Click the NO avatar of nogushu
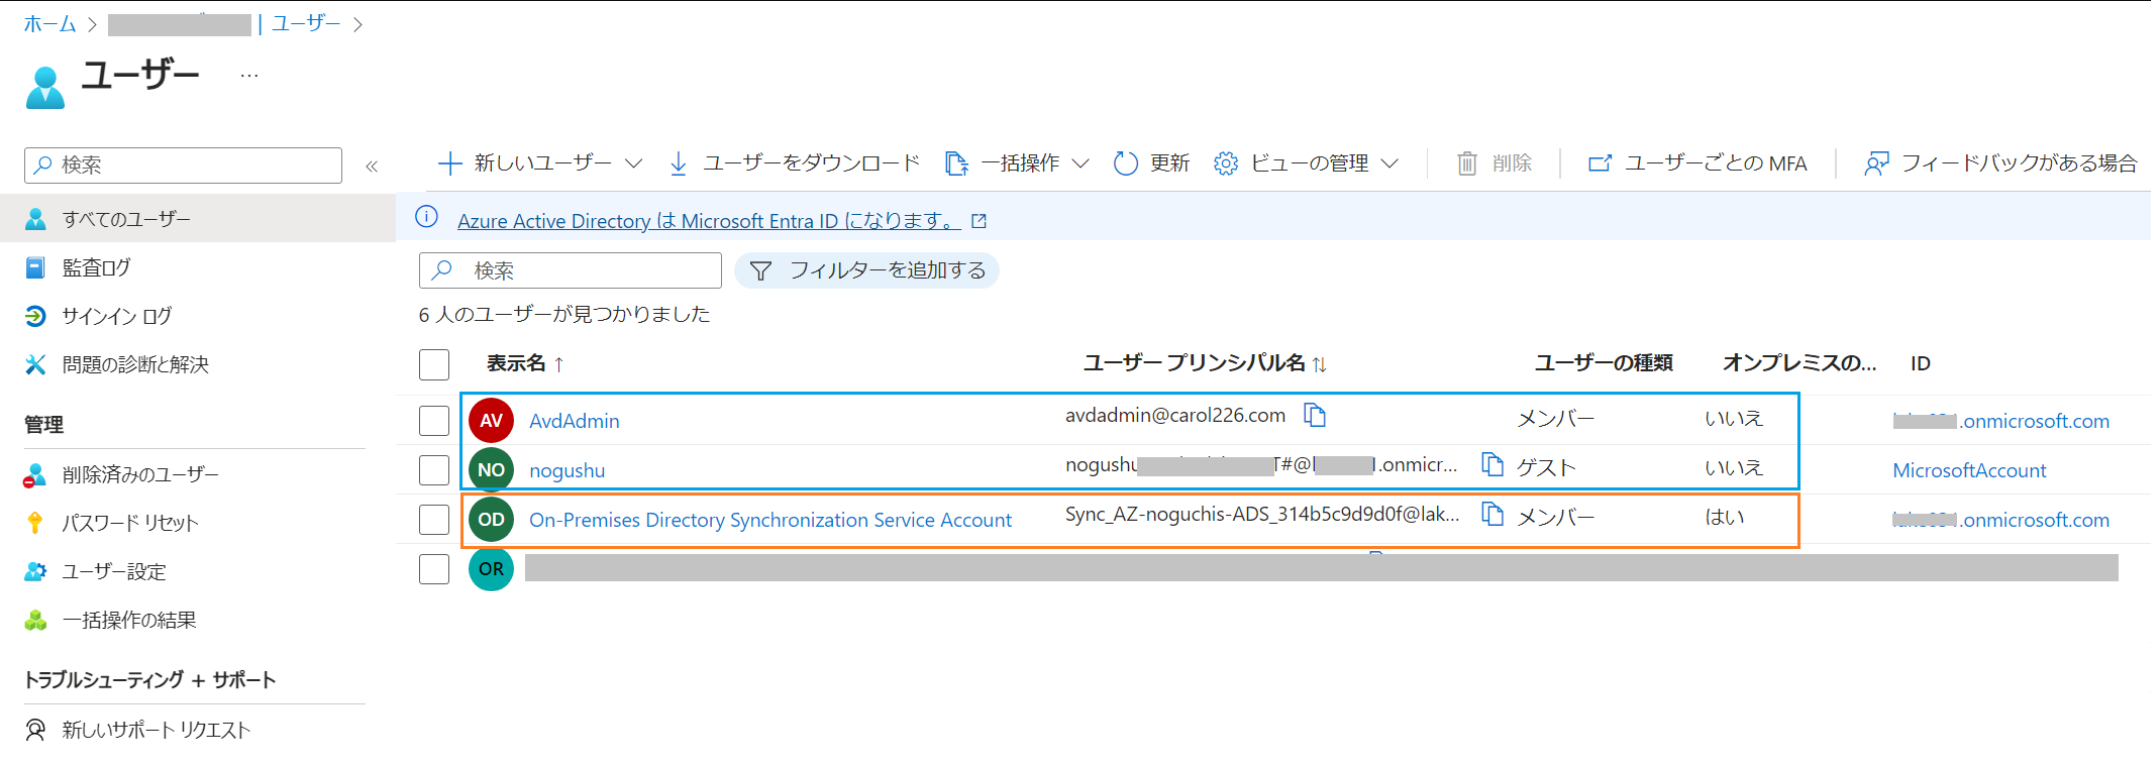The height and width of the screenshot is (757, 2151). [x=491, y=469]
